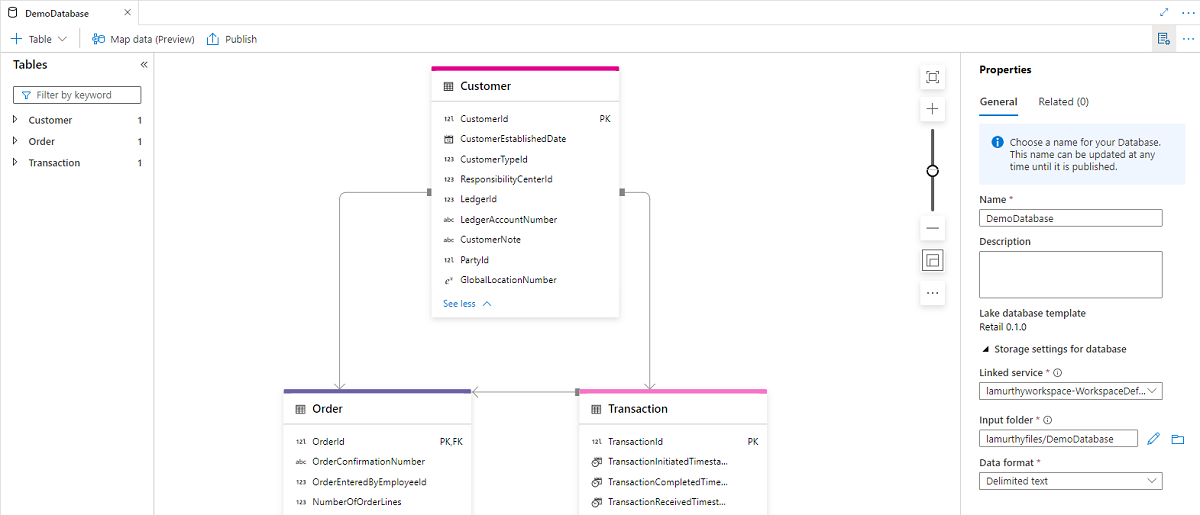Switch to the Related (0) tab
This screenshot has height=515, width=1200.
(1063, 102)
